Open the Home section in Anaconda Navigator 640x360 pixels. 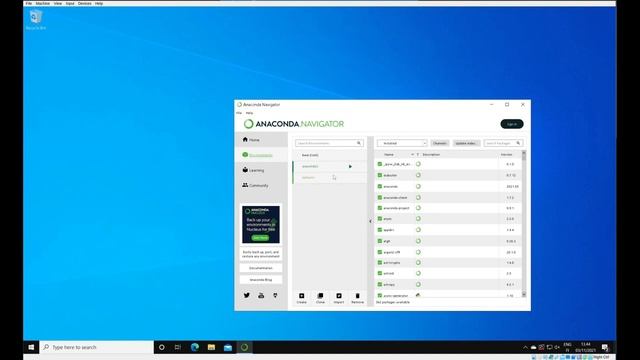[261, 140]
